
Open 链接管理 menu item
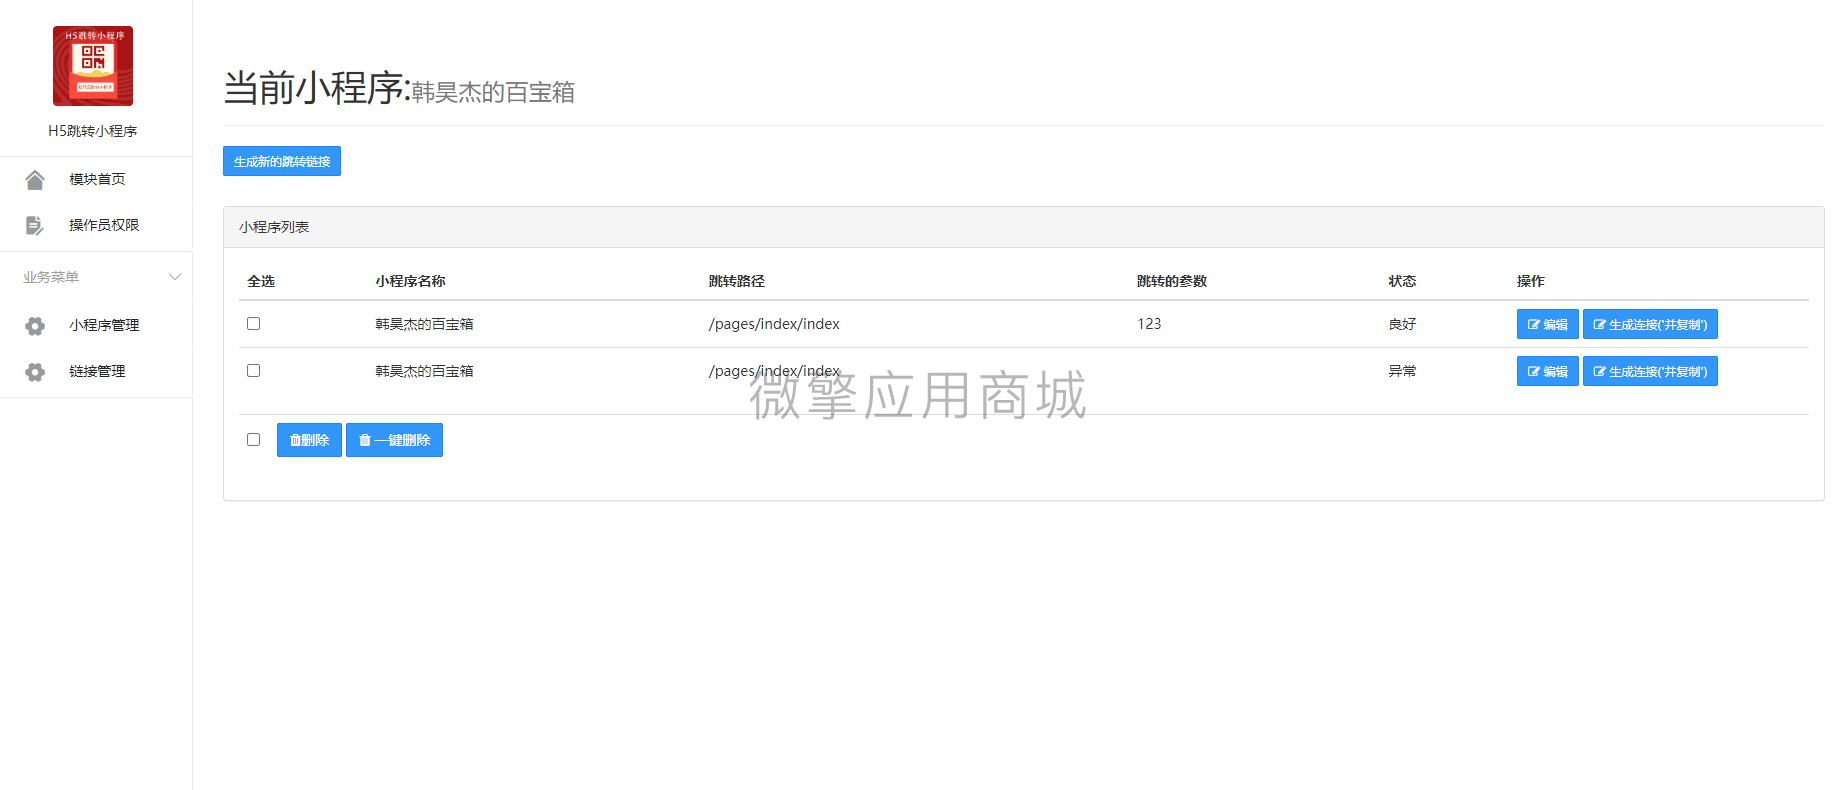point(96,372)
